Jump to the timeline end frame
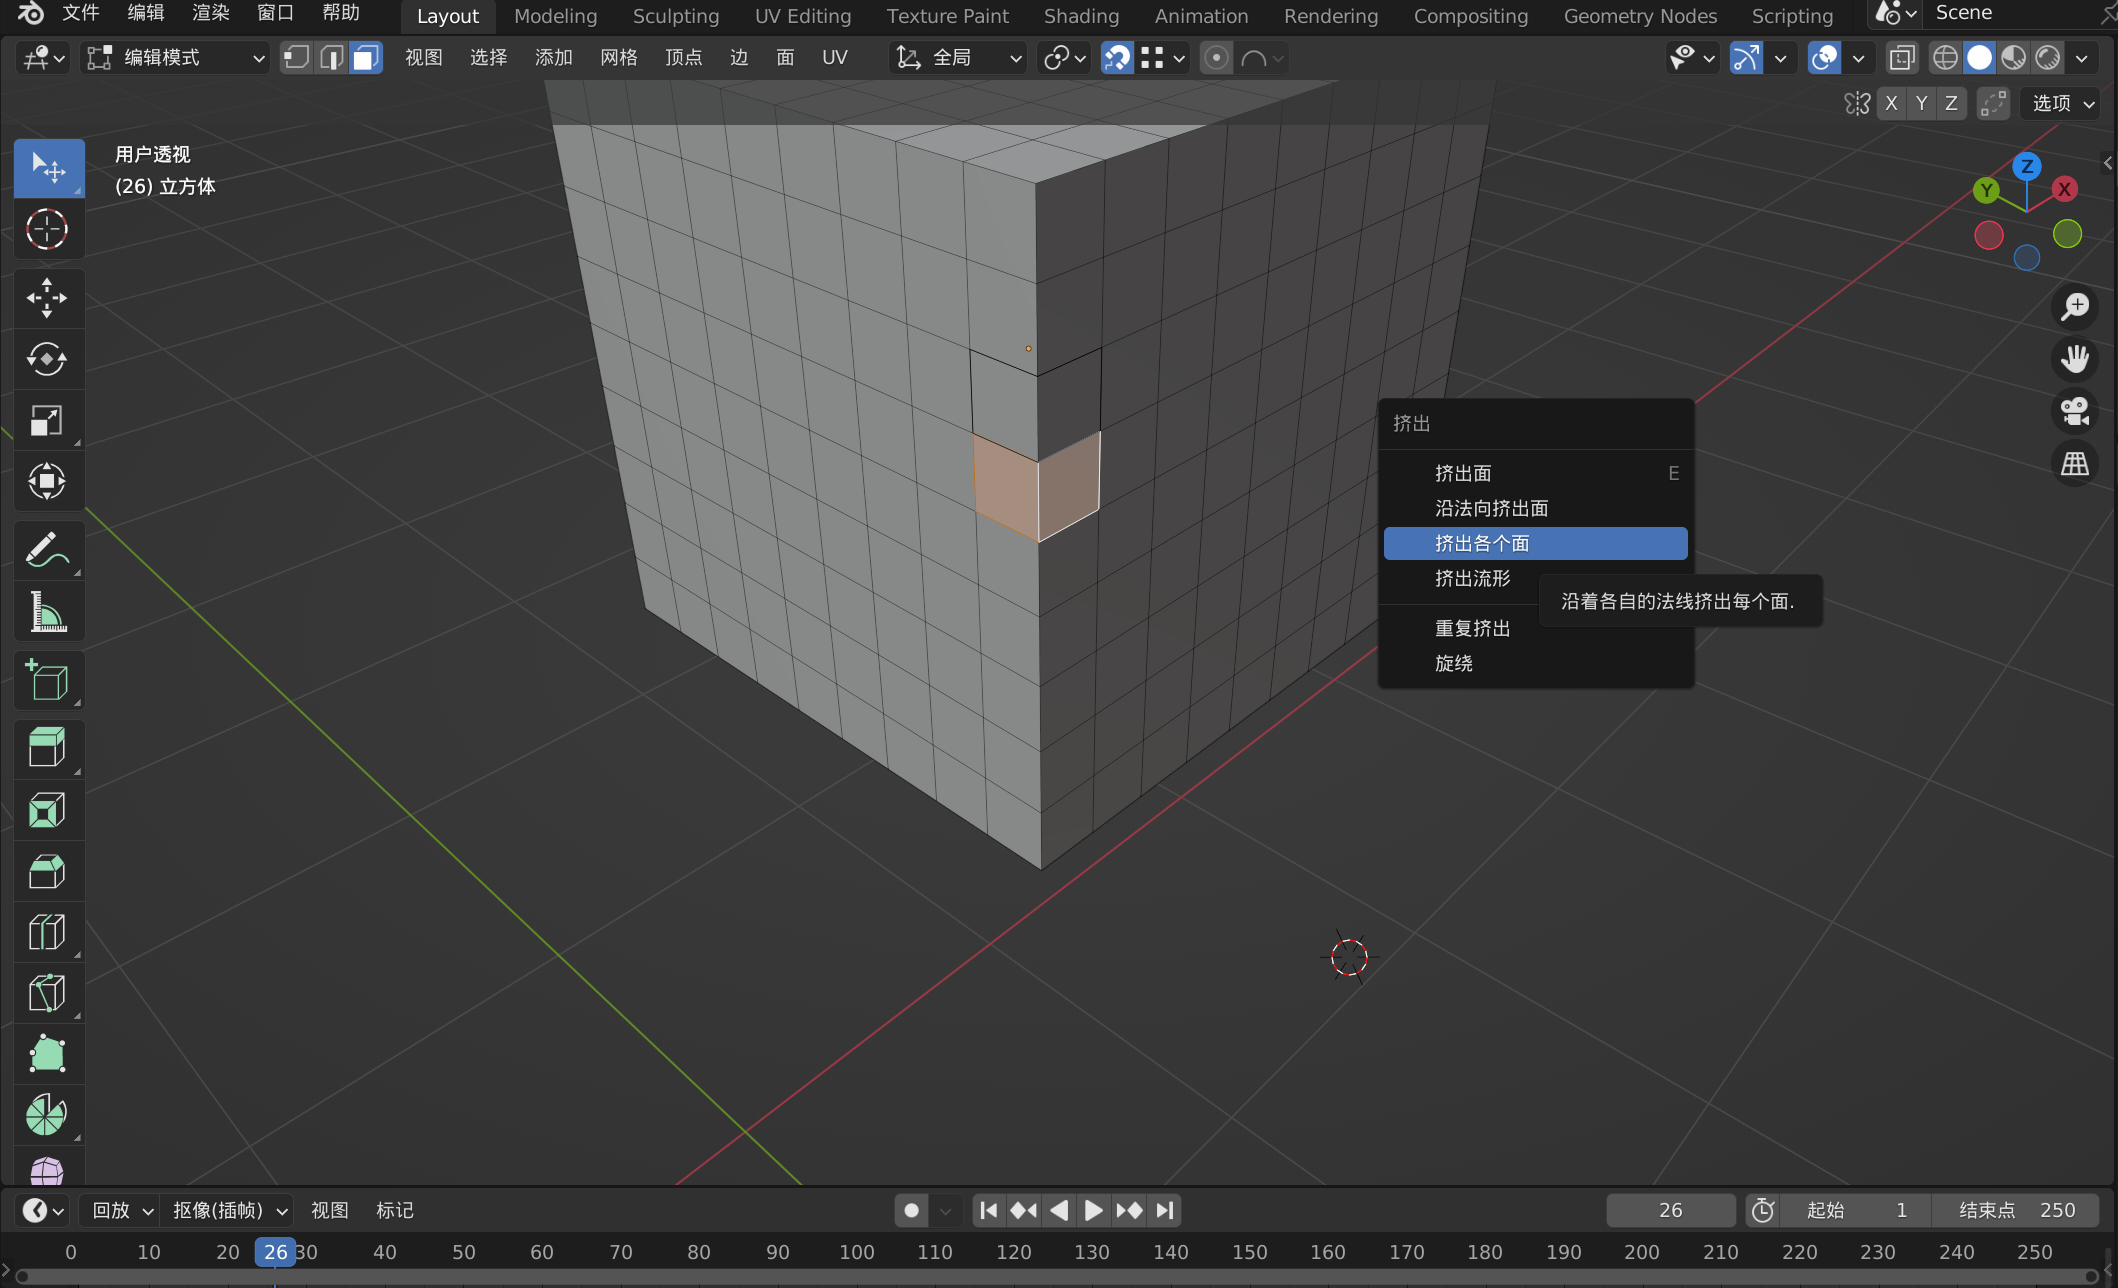The height and width of the screenshot is (1288, 2118). (x=1165, y=1210)
